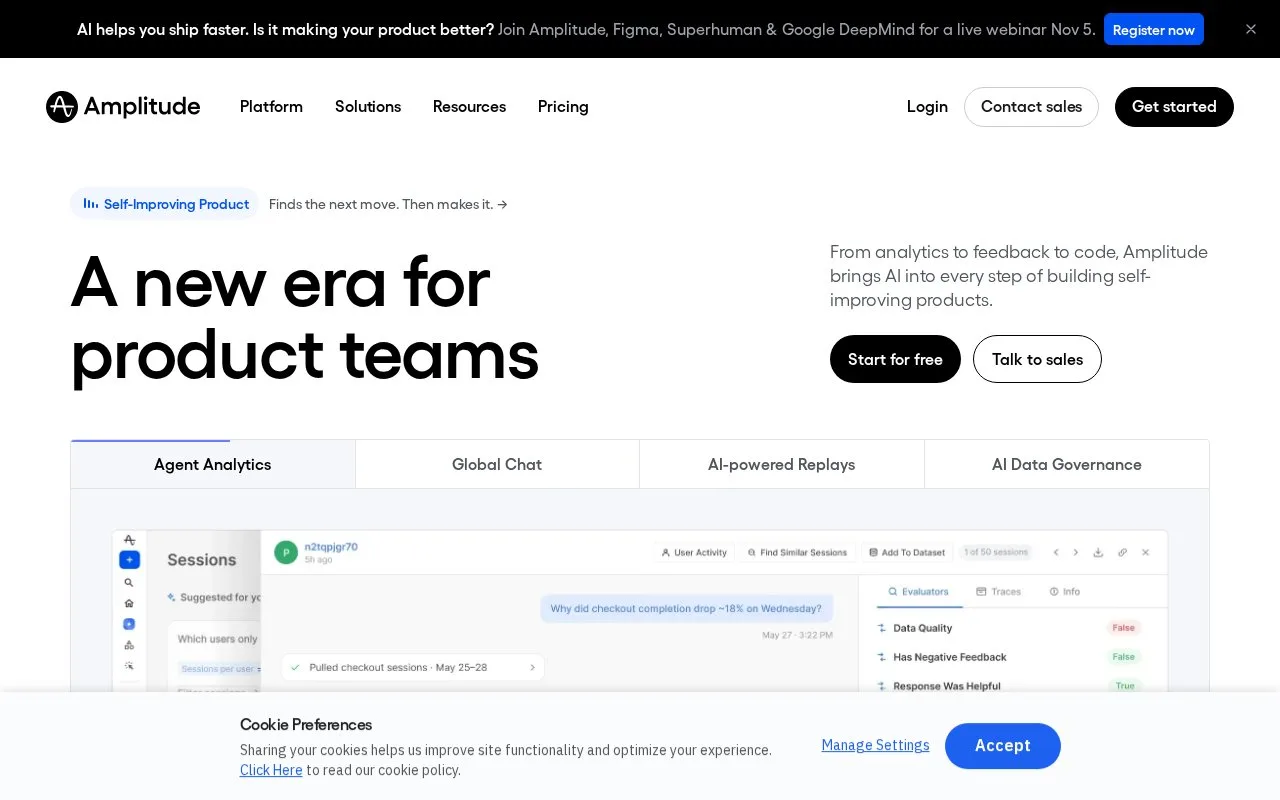The width and height of the screenshot is (1280, 800).
Task: Open the Click Here cookie policy link
Action: pyautogui.click(x=271, y=770)
